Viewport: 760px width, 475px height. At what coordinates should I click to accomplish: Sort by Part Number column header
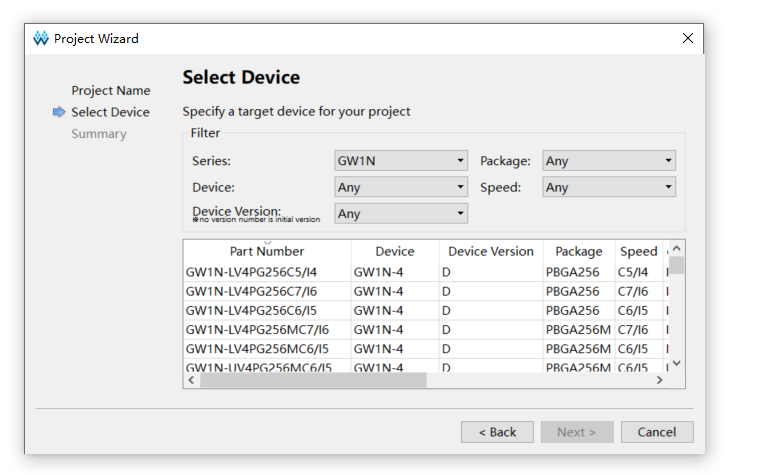coord(267,251)
